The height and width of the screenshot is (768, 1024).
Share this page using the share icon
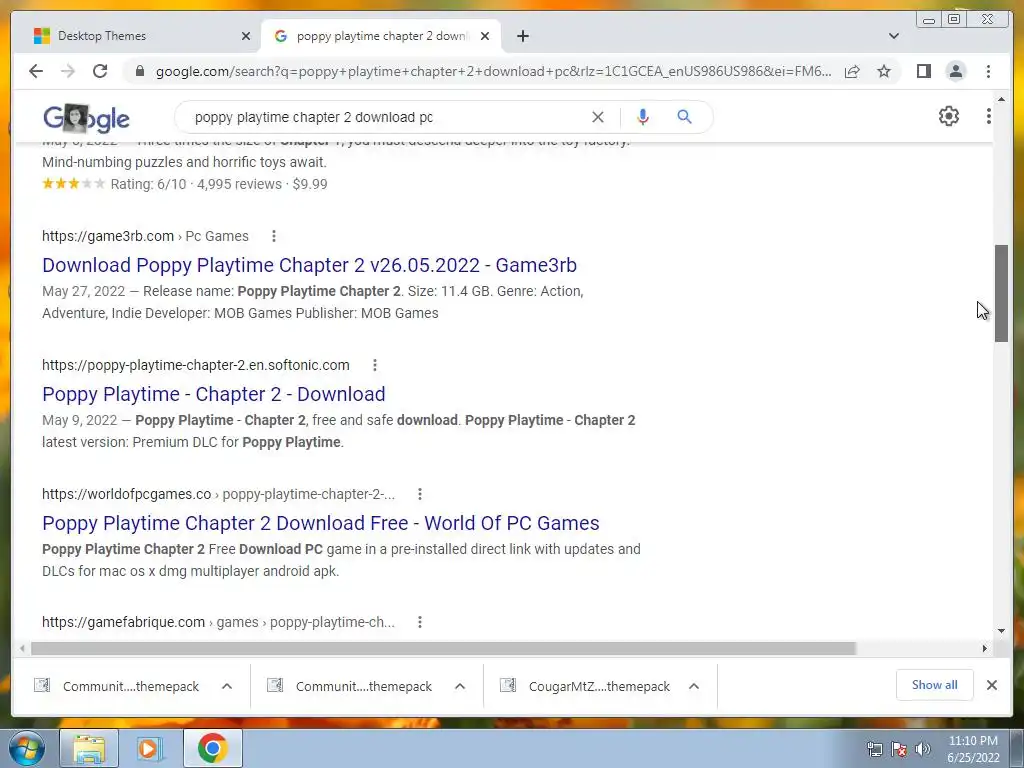click(x=852, y=71)
